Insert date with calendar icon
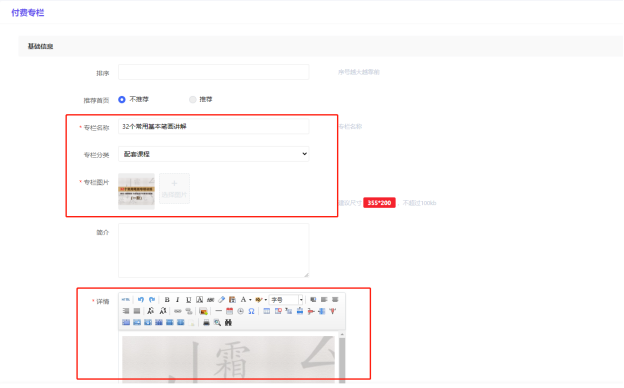 (230, 311)
